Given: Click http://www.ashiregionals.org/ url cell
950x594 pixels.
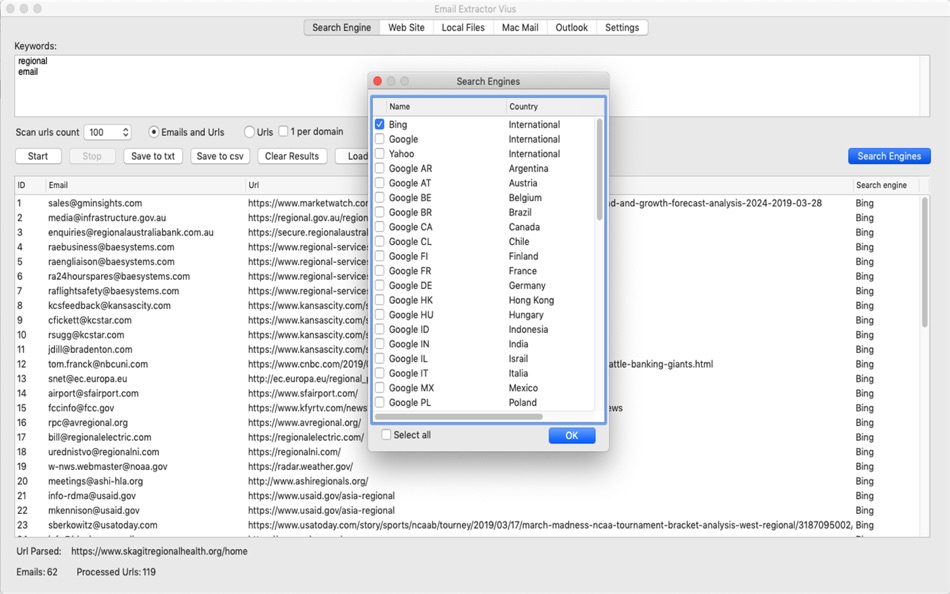Looking at the screenshot, I should click(308, 481).
